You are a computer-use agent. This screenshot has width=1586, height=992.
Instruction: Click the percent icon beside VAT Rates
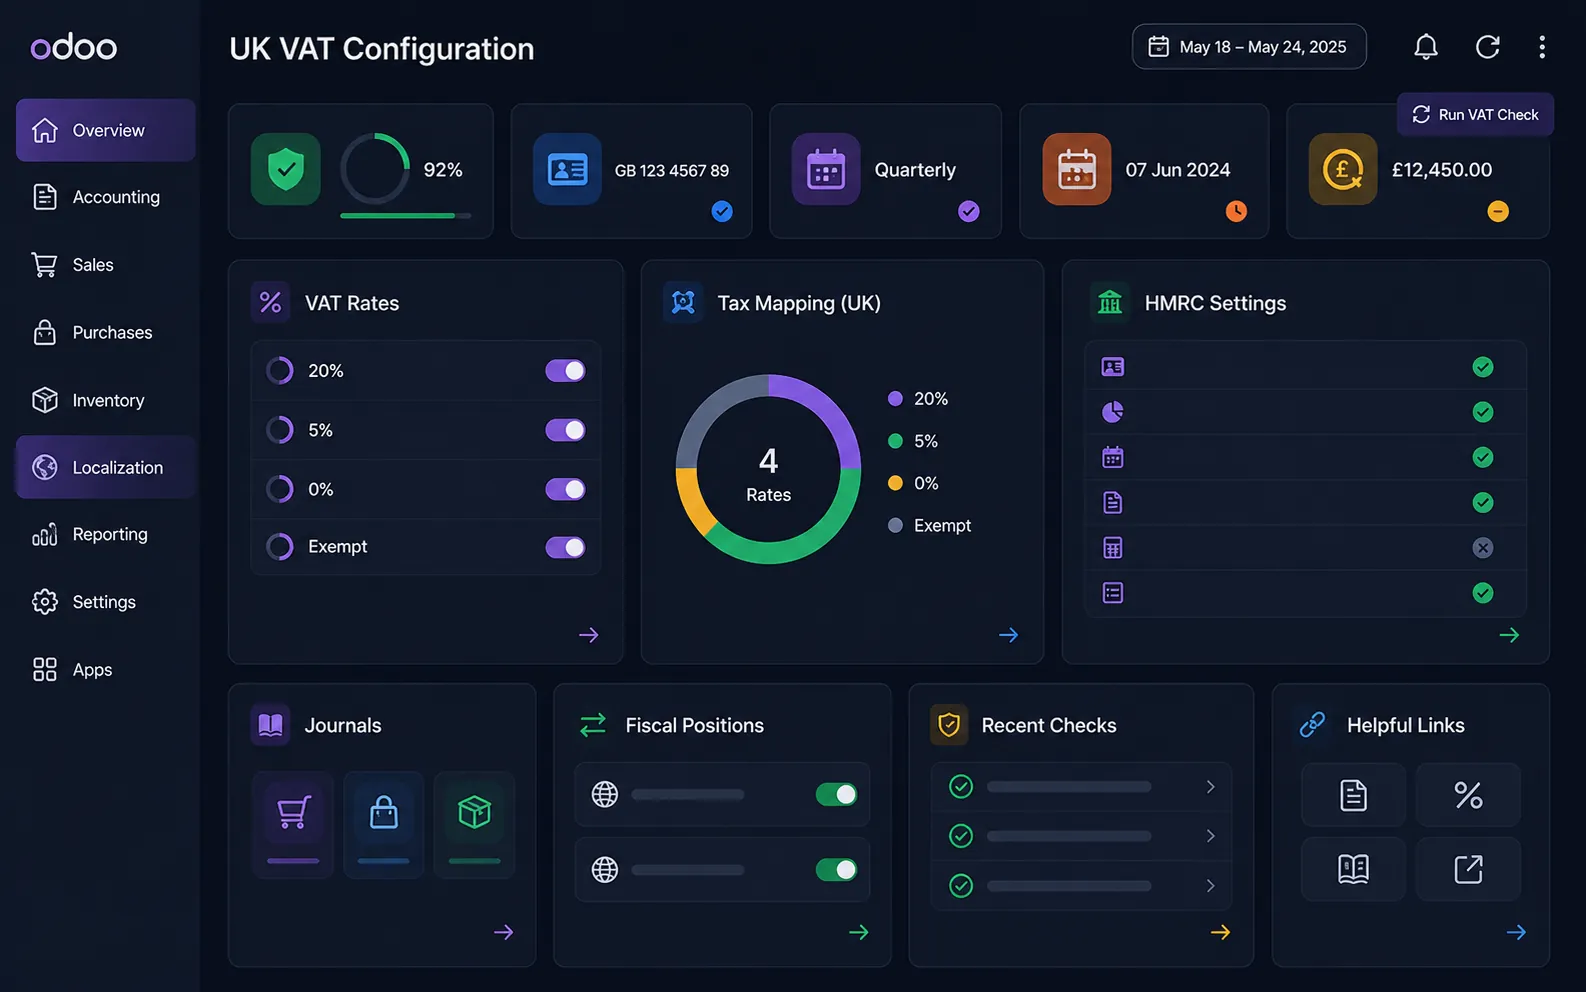point(270,302)
